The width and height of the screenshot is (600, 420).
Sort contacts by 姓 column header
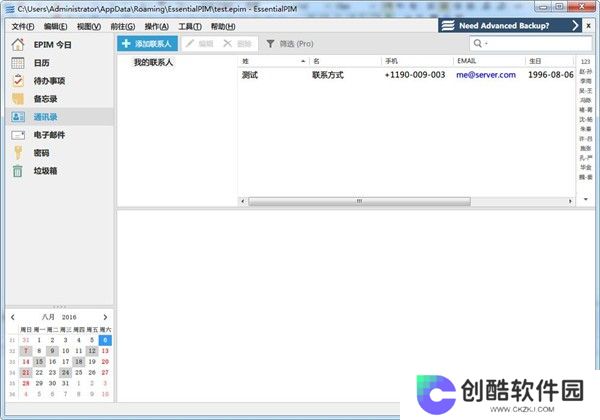click(273, 61)
